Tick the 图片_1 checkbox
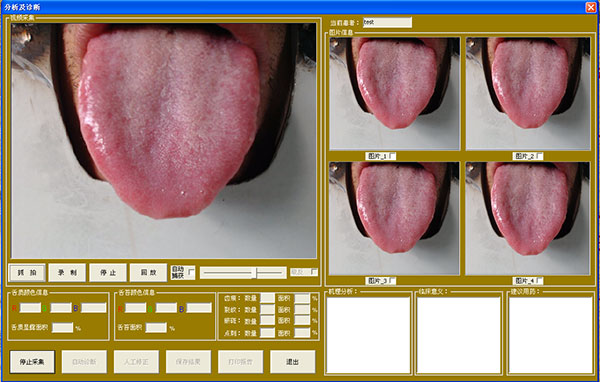The height and width of the screenshot is (382, 600). pos(392,156)
